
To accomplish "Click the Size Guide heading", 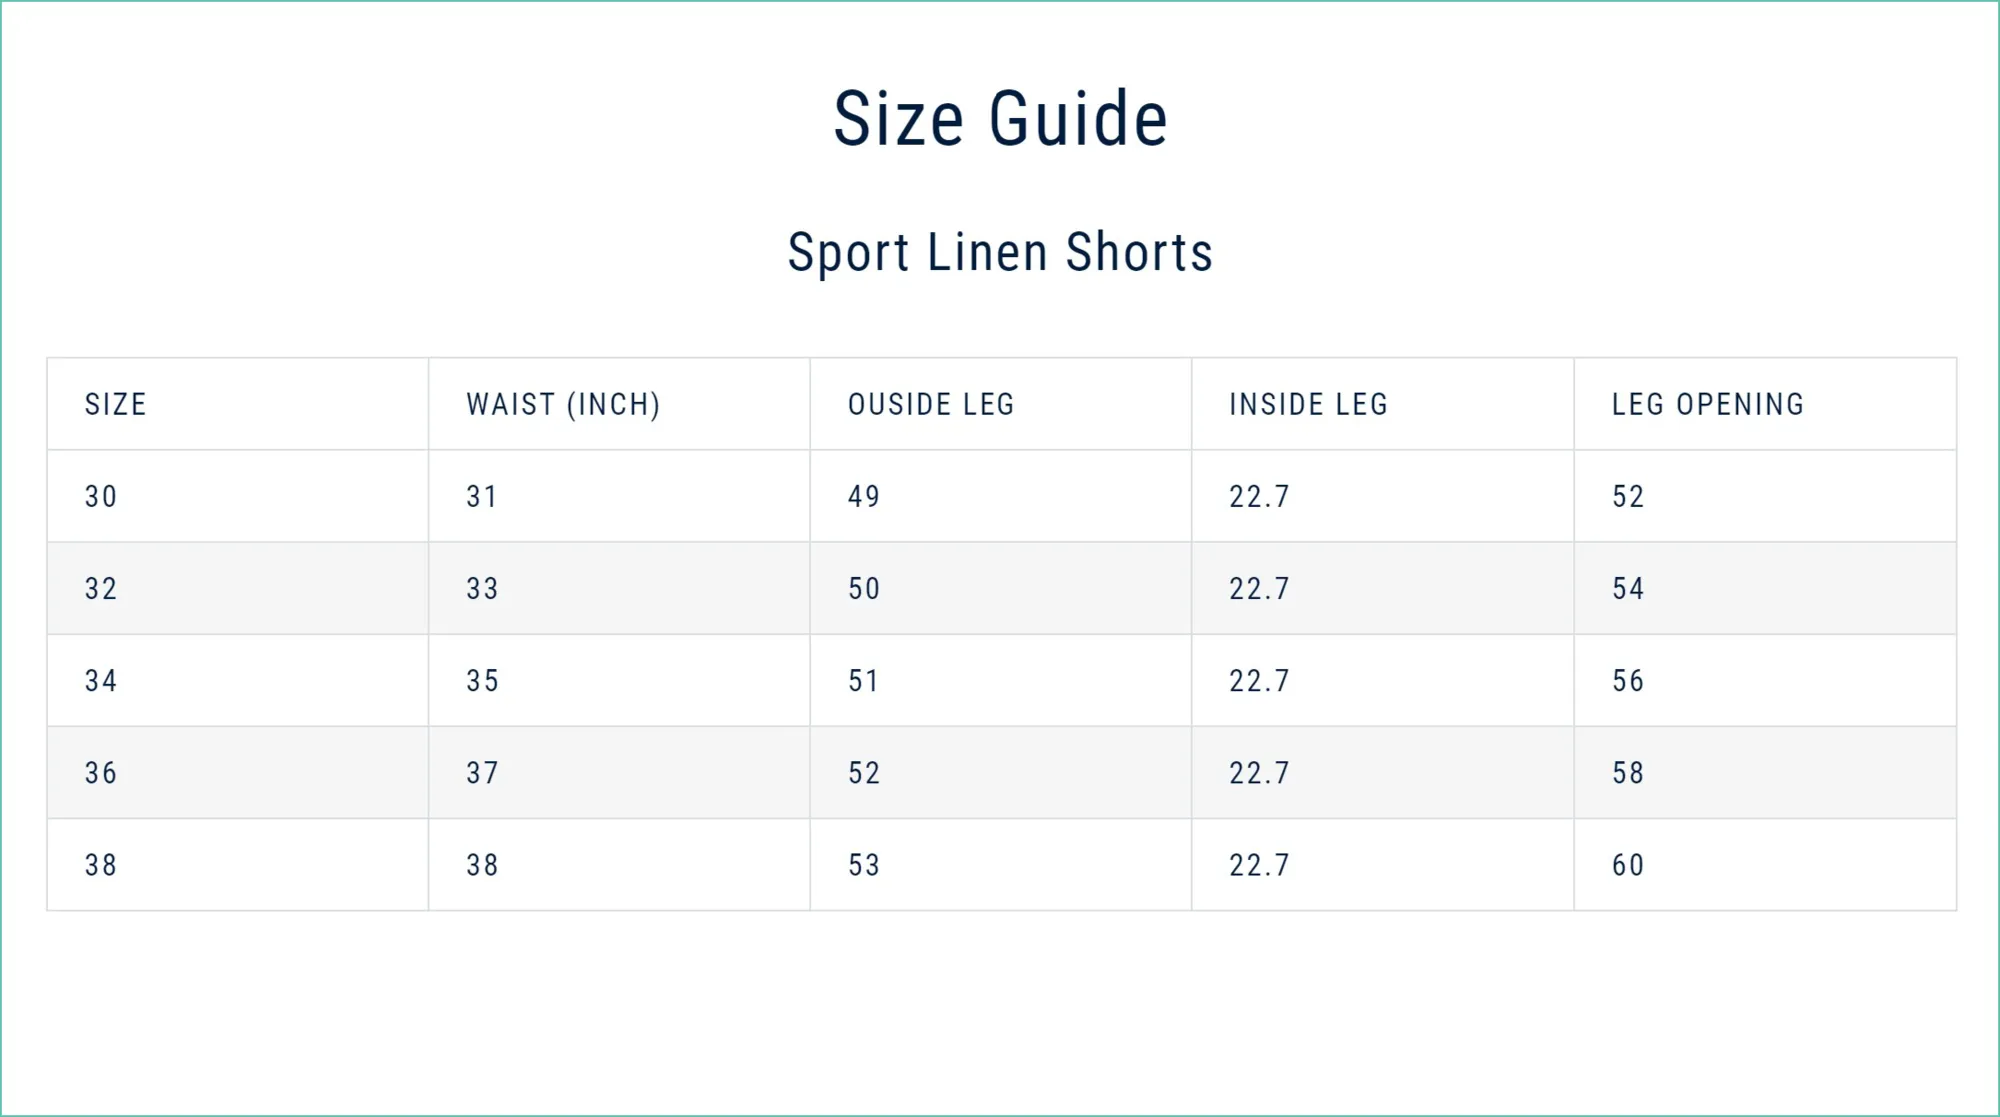I will pos(1001,119).
